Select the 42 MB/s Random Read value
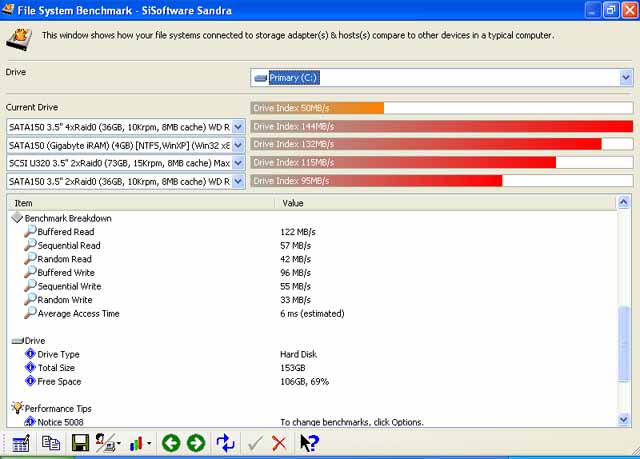This screenshot has height=459, width=640. tap(296, 259)
